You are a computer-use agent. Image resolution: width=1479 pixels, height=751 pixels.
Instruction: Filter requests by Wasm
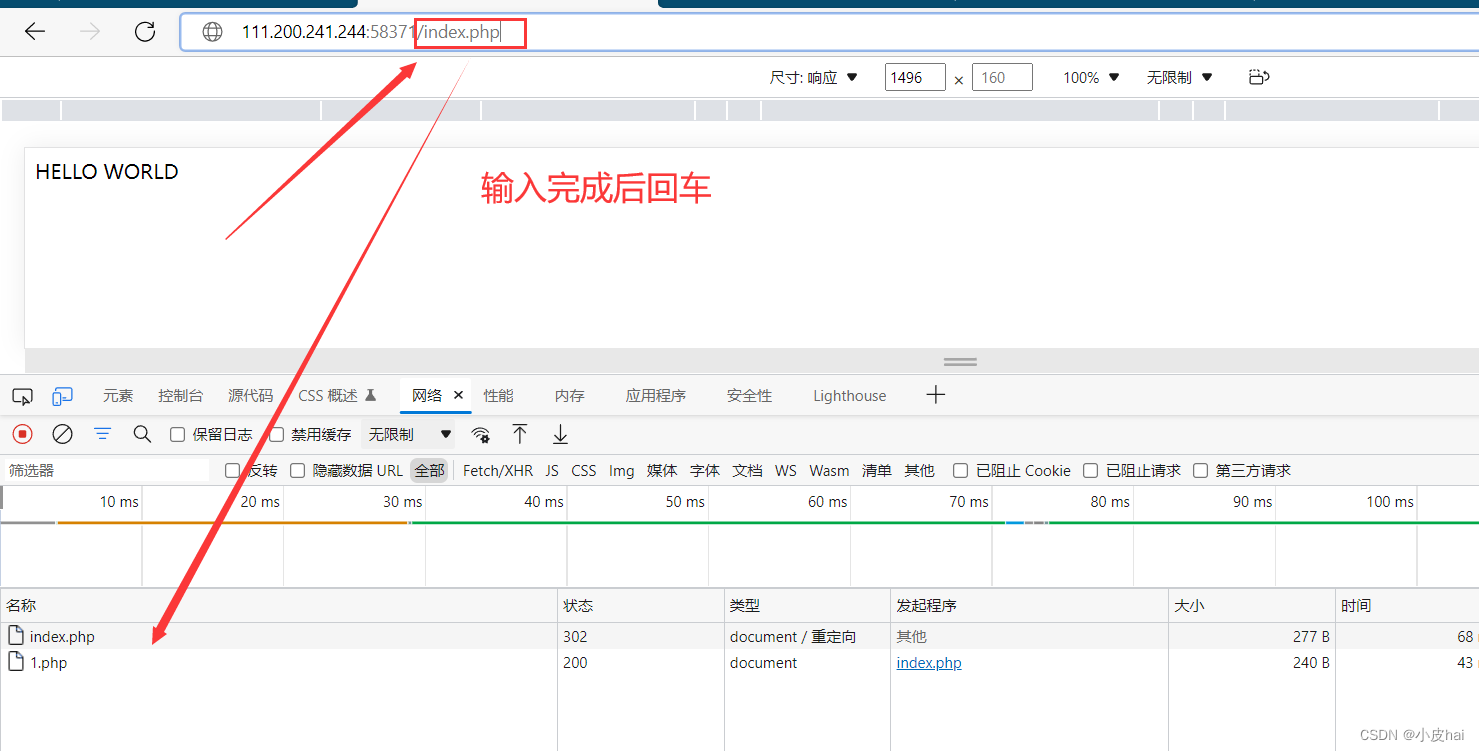click(x=829, y=470)
